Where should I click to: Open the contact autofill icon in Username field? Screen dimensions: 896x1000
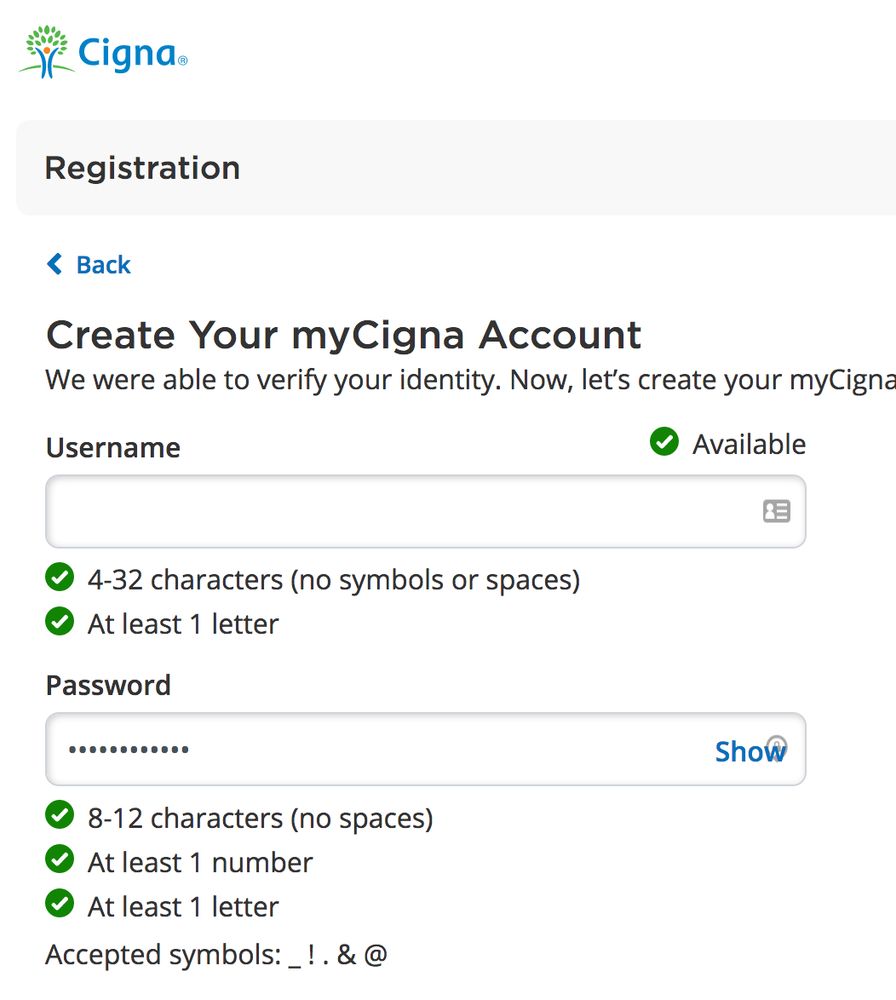[776, 511]
